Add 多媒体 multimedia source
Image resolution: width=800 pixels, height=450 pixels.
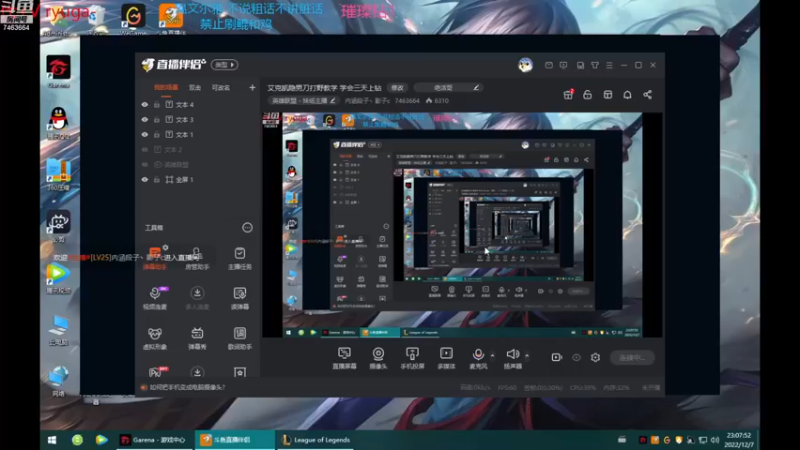pos(446,358)
